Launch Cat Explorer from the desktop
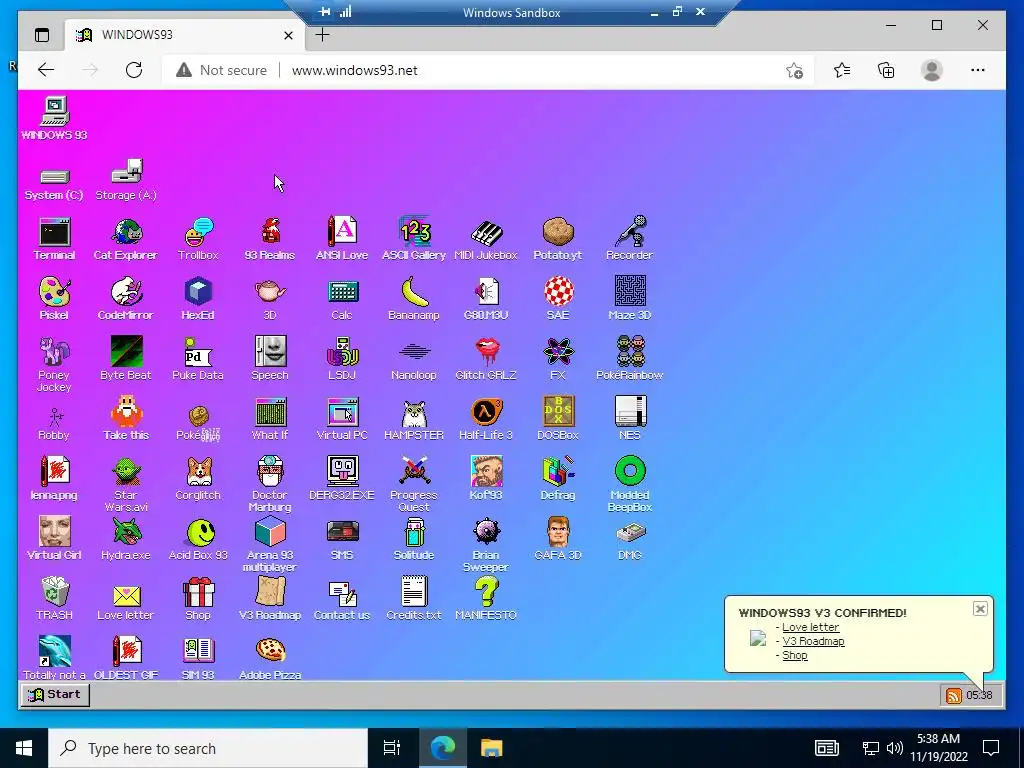1024x768 pixels. (126, 239)
